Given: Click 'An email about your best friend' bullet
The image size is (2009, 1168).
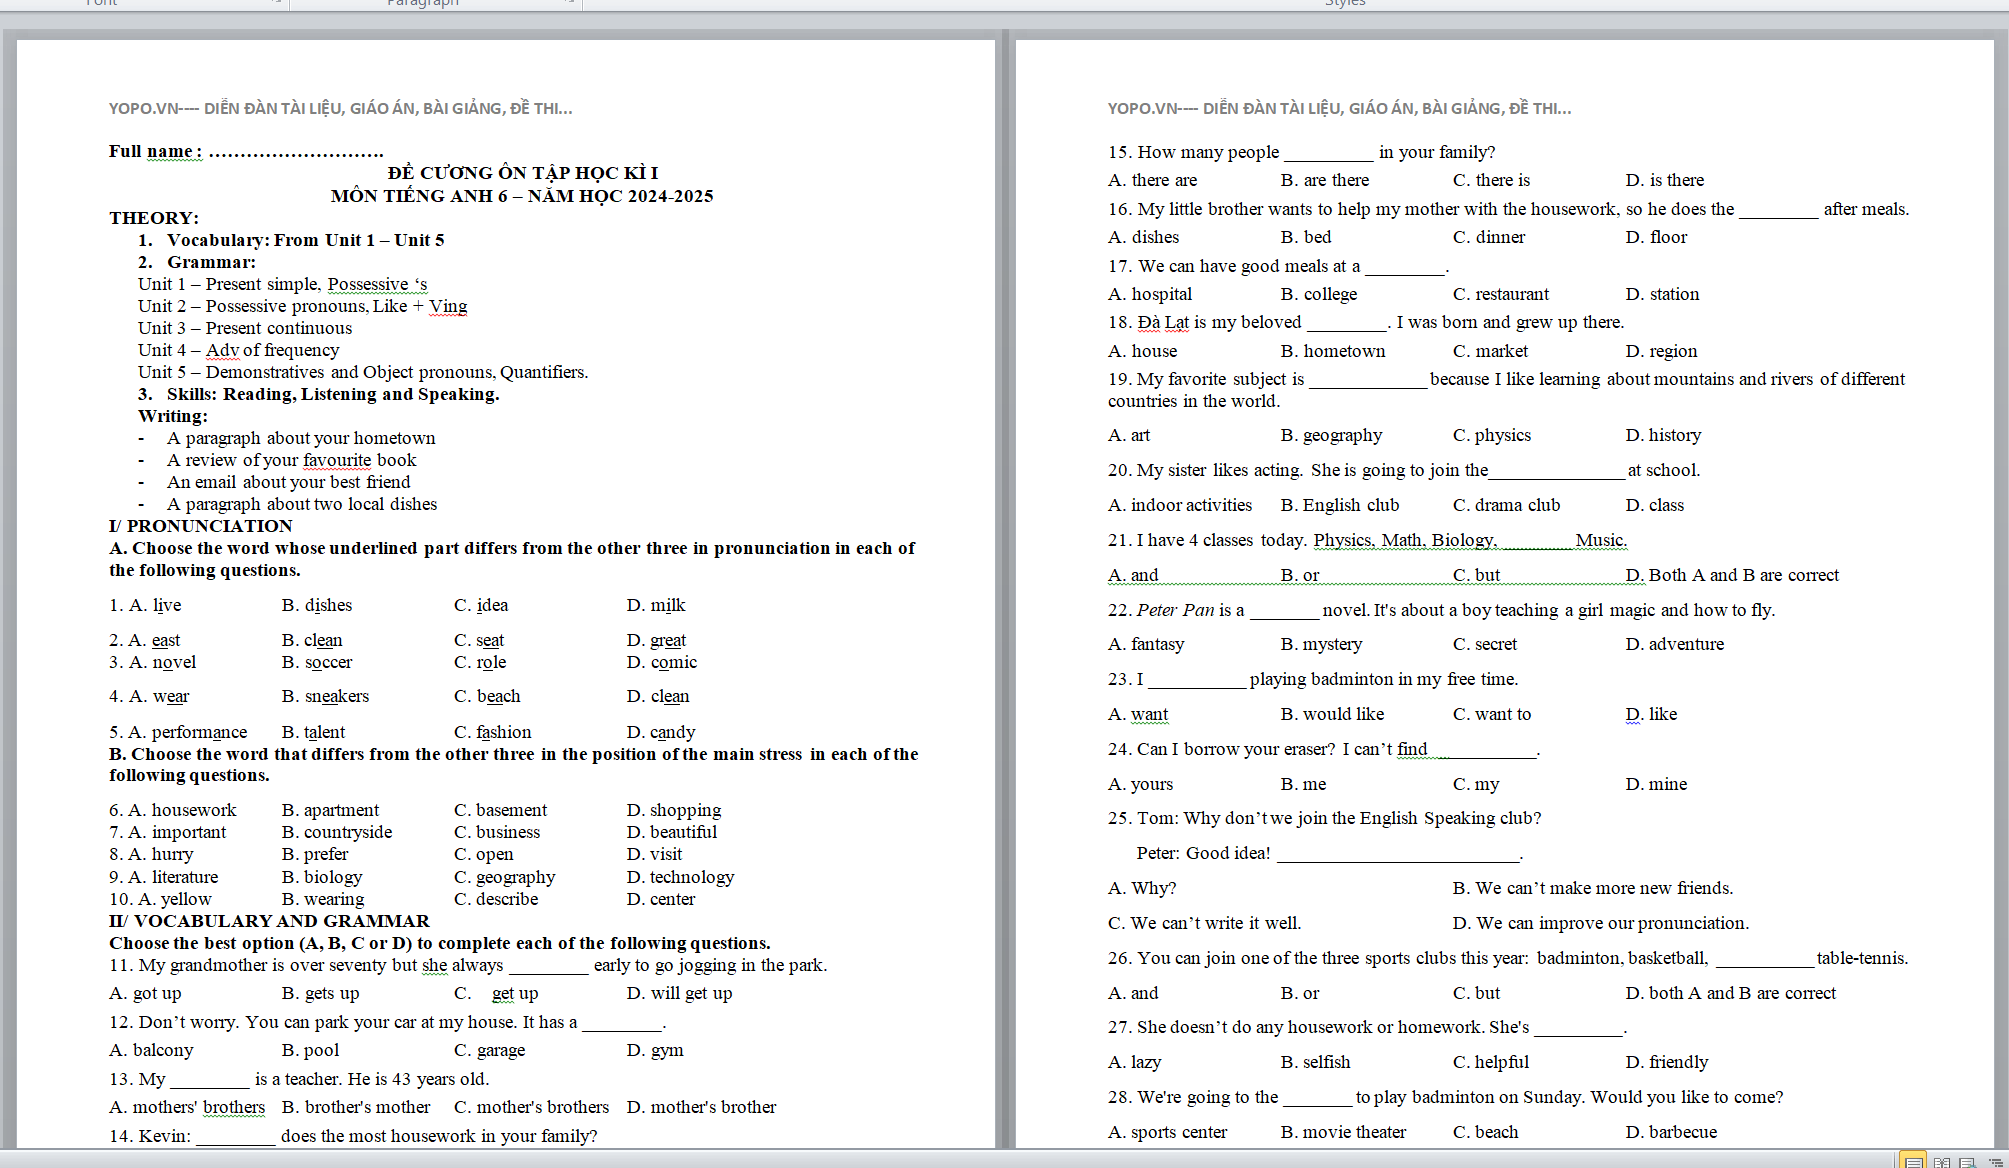Looking at the screenshot, I should (288, 482).
